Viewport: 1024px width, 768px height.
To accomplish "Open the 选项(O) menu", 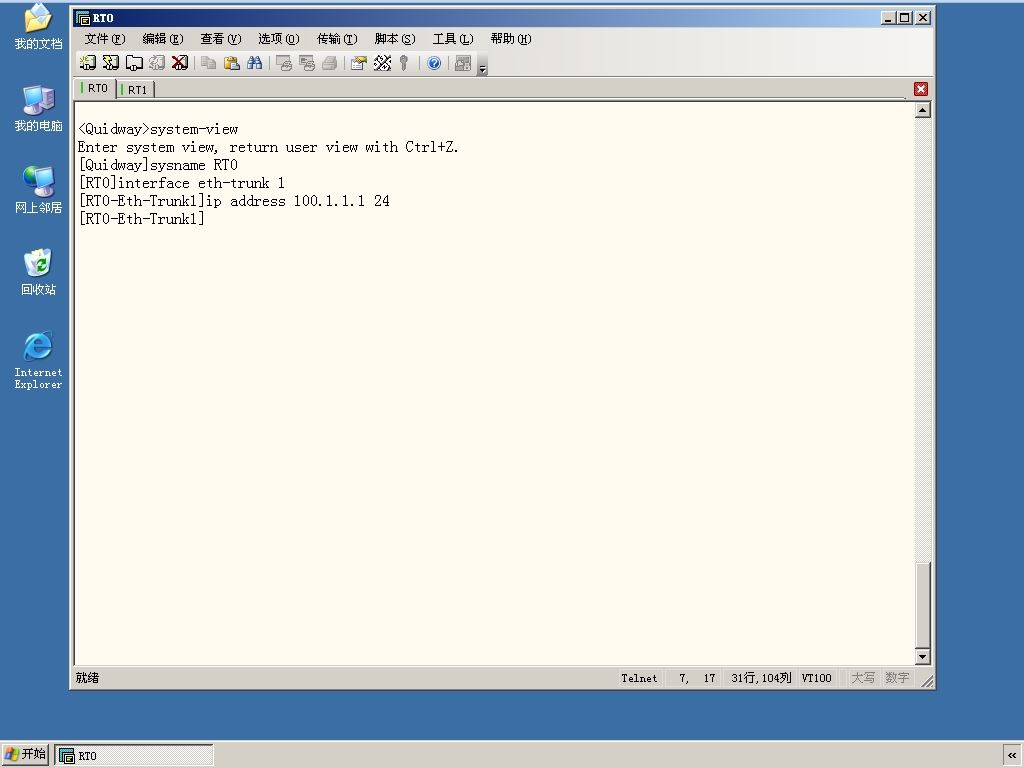I will pos(279,39).
